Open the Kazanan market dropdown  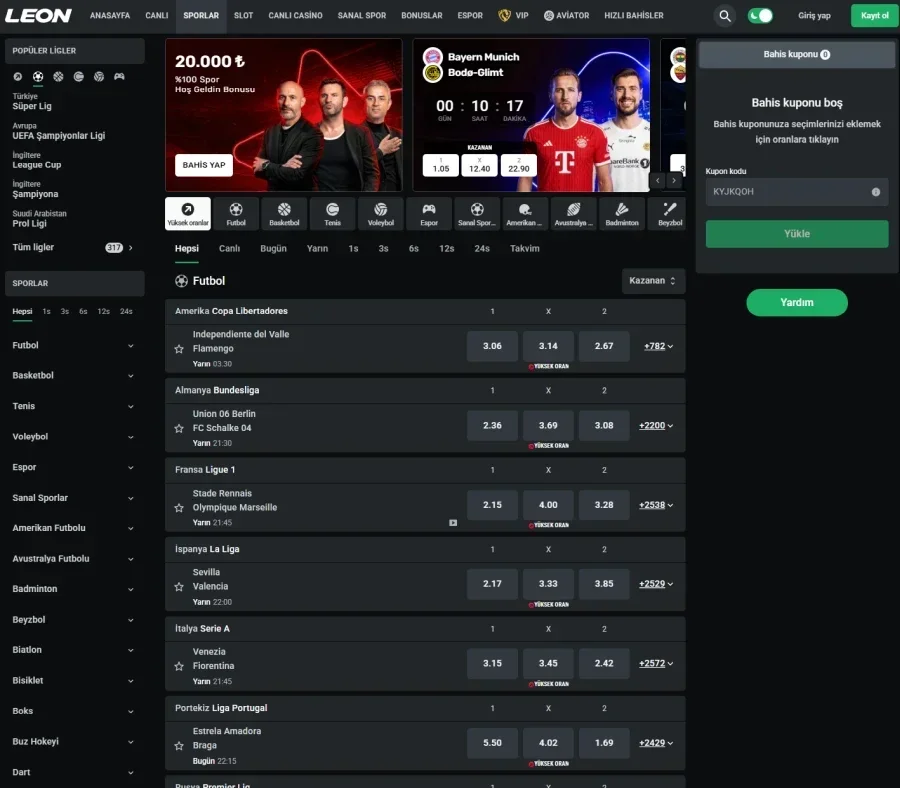pos(653,281)
